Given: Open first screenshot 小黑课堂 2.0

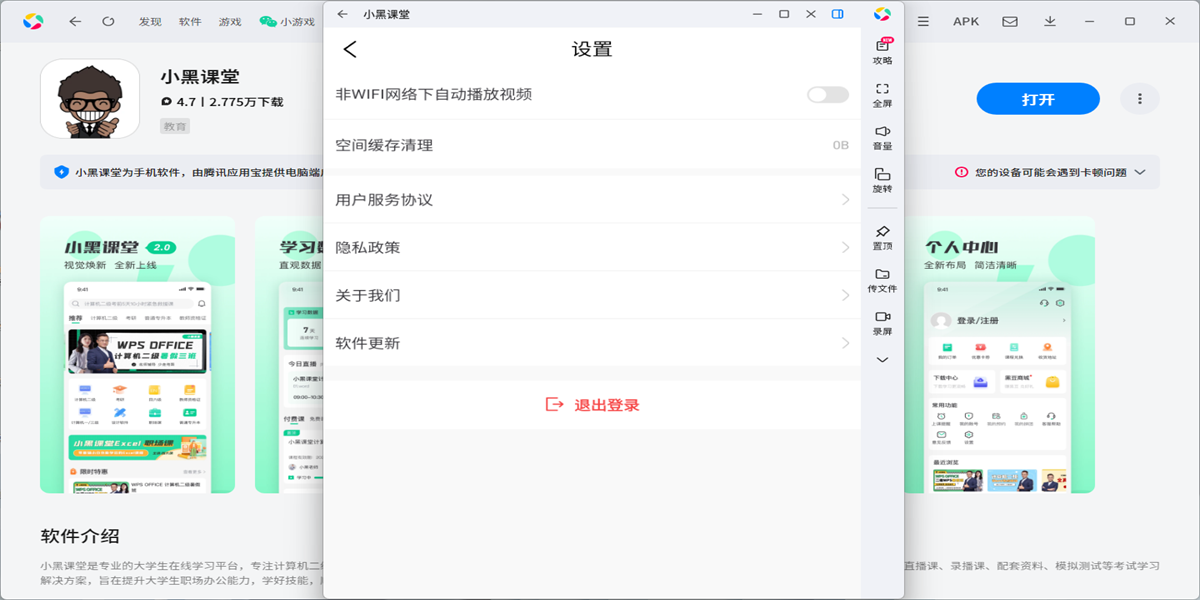Looking at the screenshot, I should 138,355.
